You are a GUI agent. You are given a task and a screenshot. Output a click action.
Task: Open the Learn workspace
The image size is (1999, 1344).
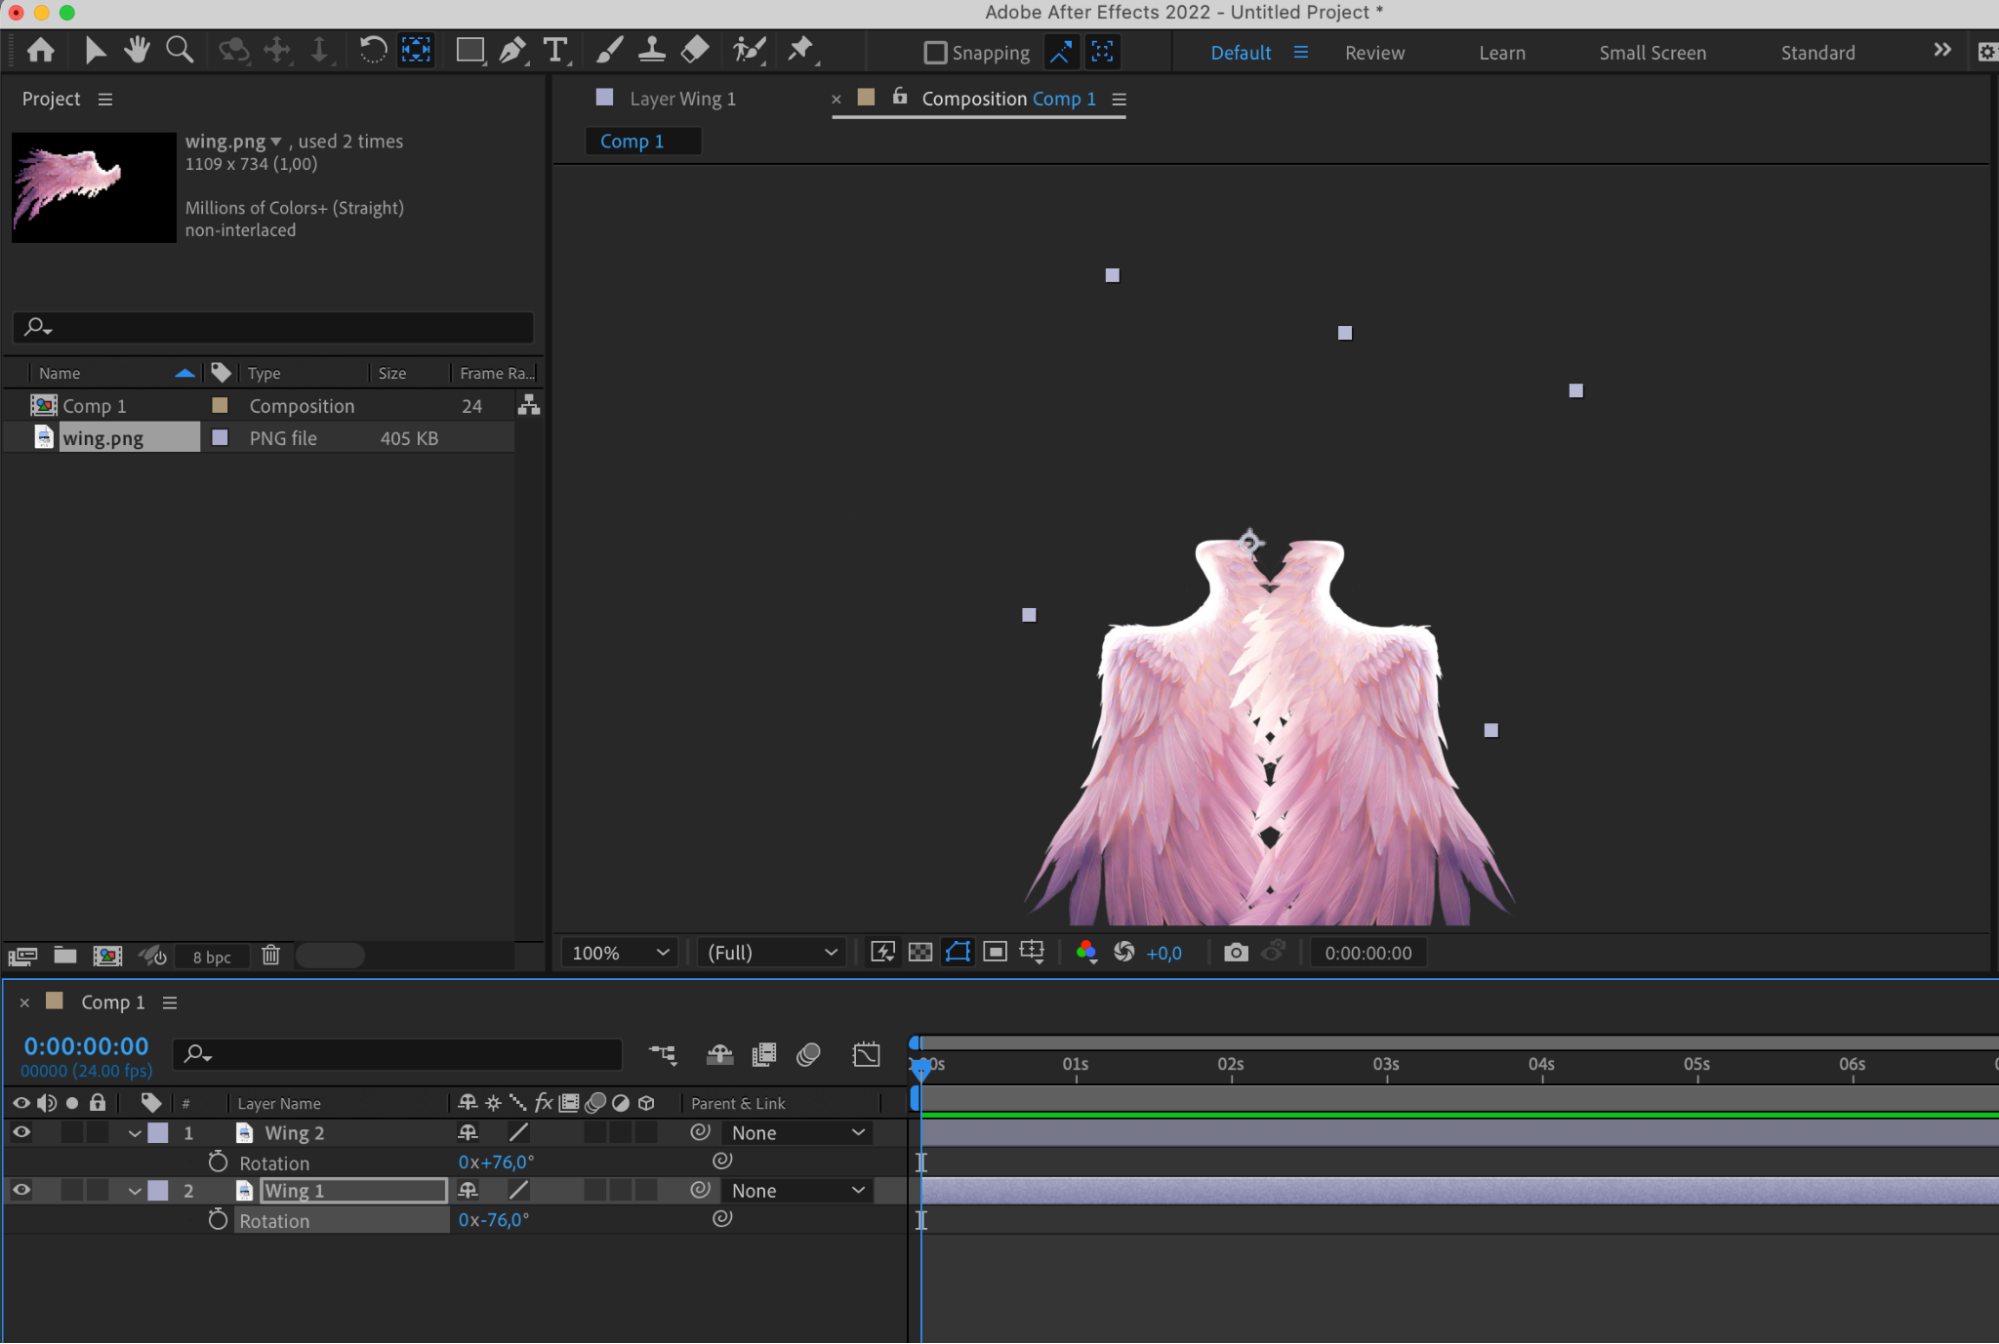tap(1502, 53)
